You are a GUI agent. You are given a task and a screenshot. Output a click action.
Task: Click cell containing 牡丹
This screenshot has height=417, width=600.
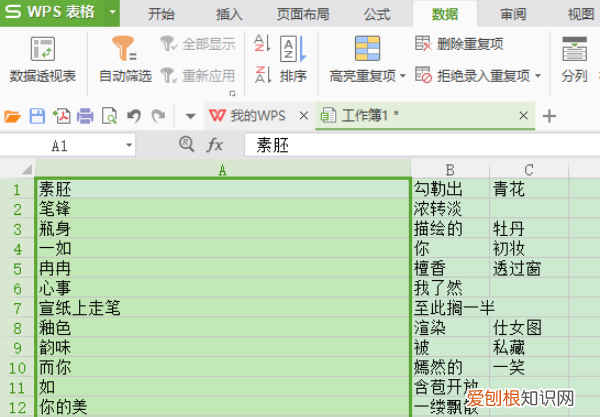pyautogui.click(x=529, y=229)
